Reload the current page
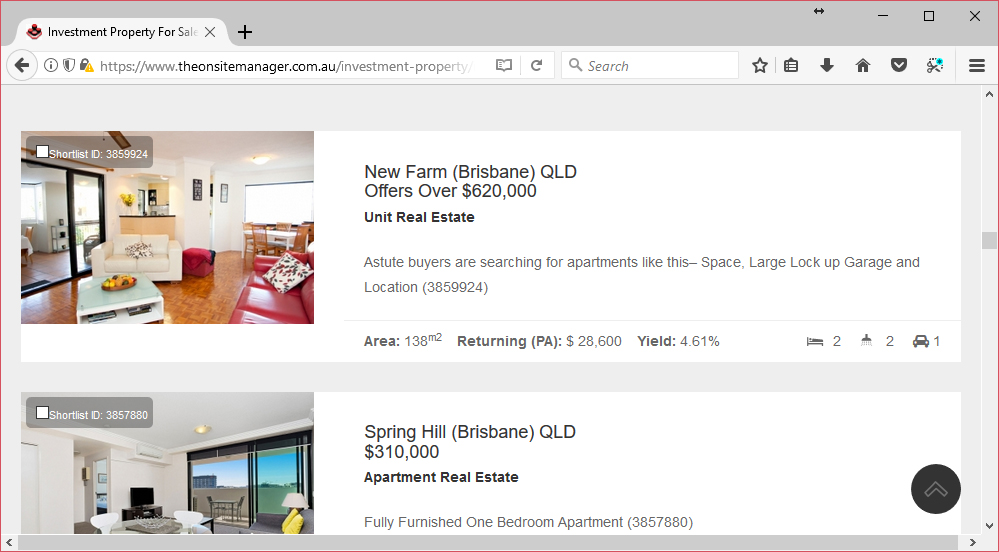Image resolution: width=999 pixels, height=552 pixels. pos(536,65)
